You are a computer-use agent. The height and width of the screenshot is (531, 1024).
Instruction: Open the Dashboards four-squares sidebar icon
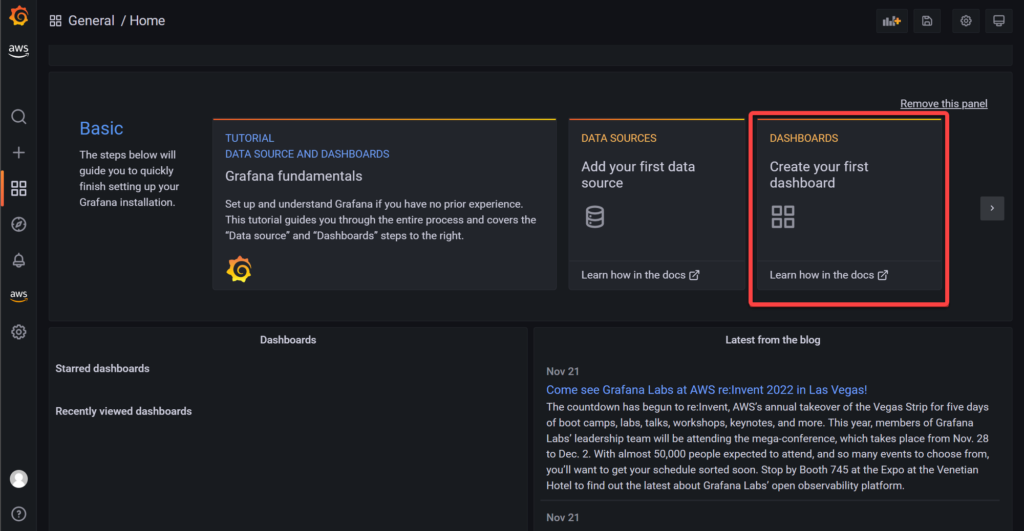coord(19,189)
